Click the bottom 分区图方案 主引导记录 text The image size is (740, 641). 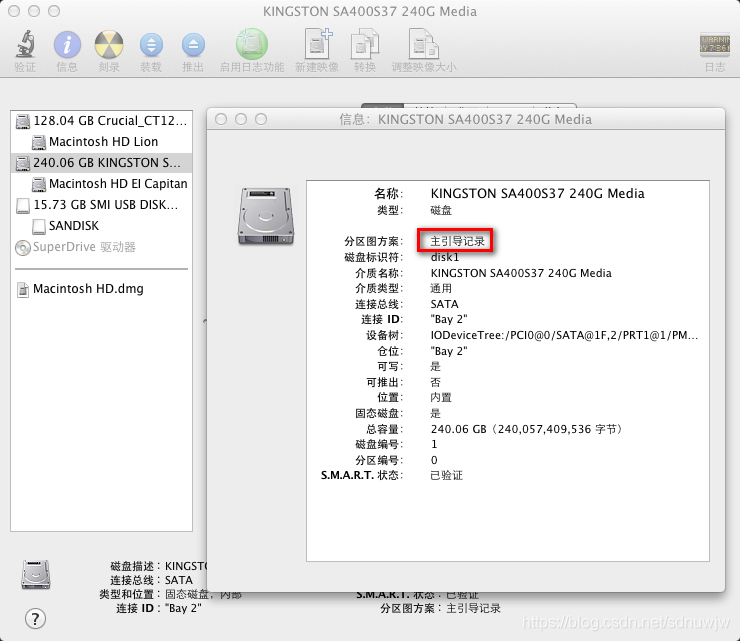(440, 608)
